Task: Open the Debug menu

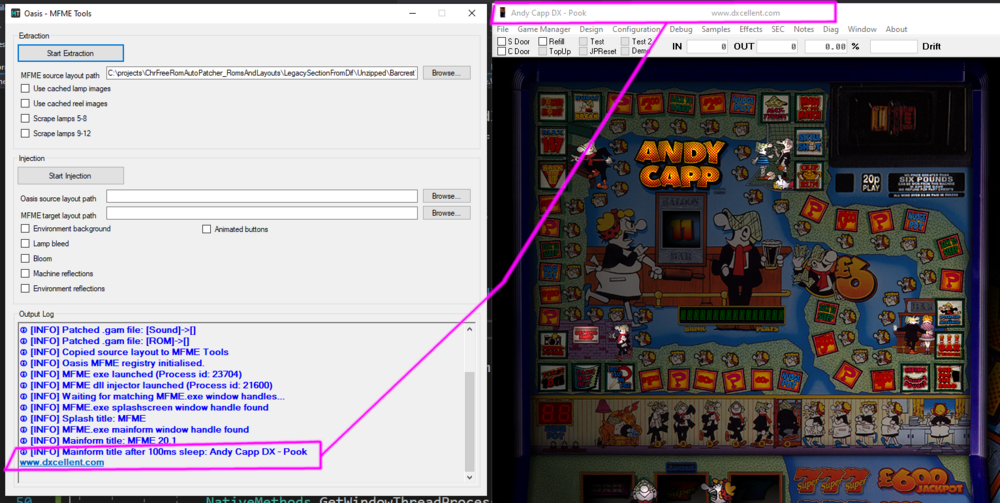Action: pyautogui.click(x=680, y=29)
